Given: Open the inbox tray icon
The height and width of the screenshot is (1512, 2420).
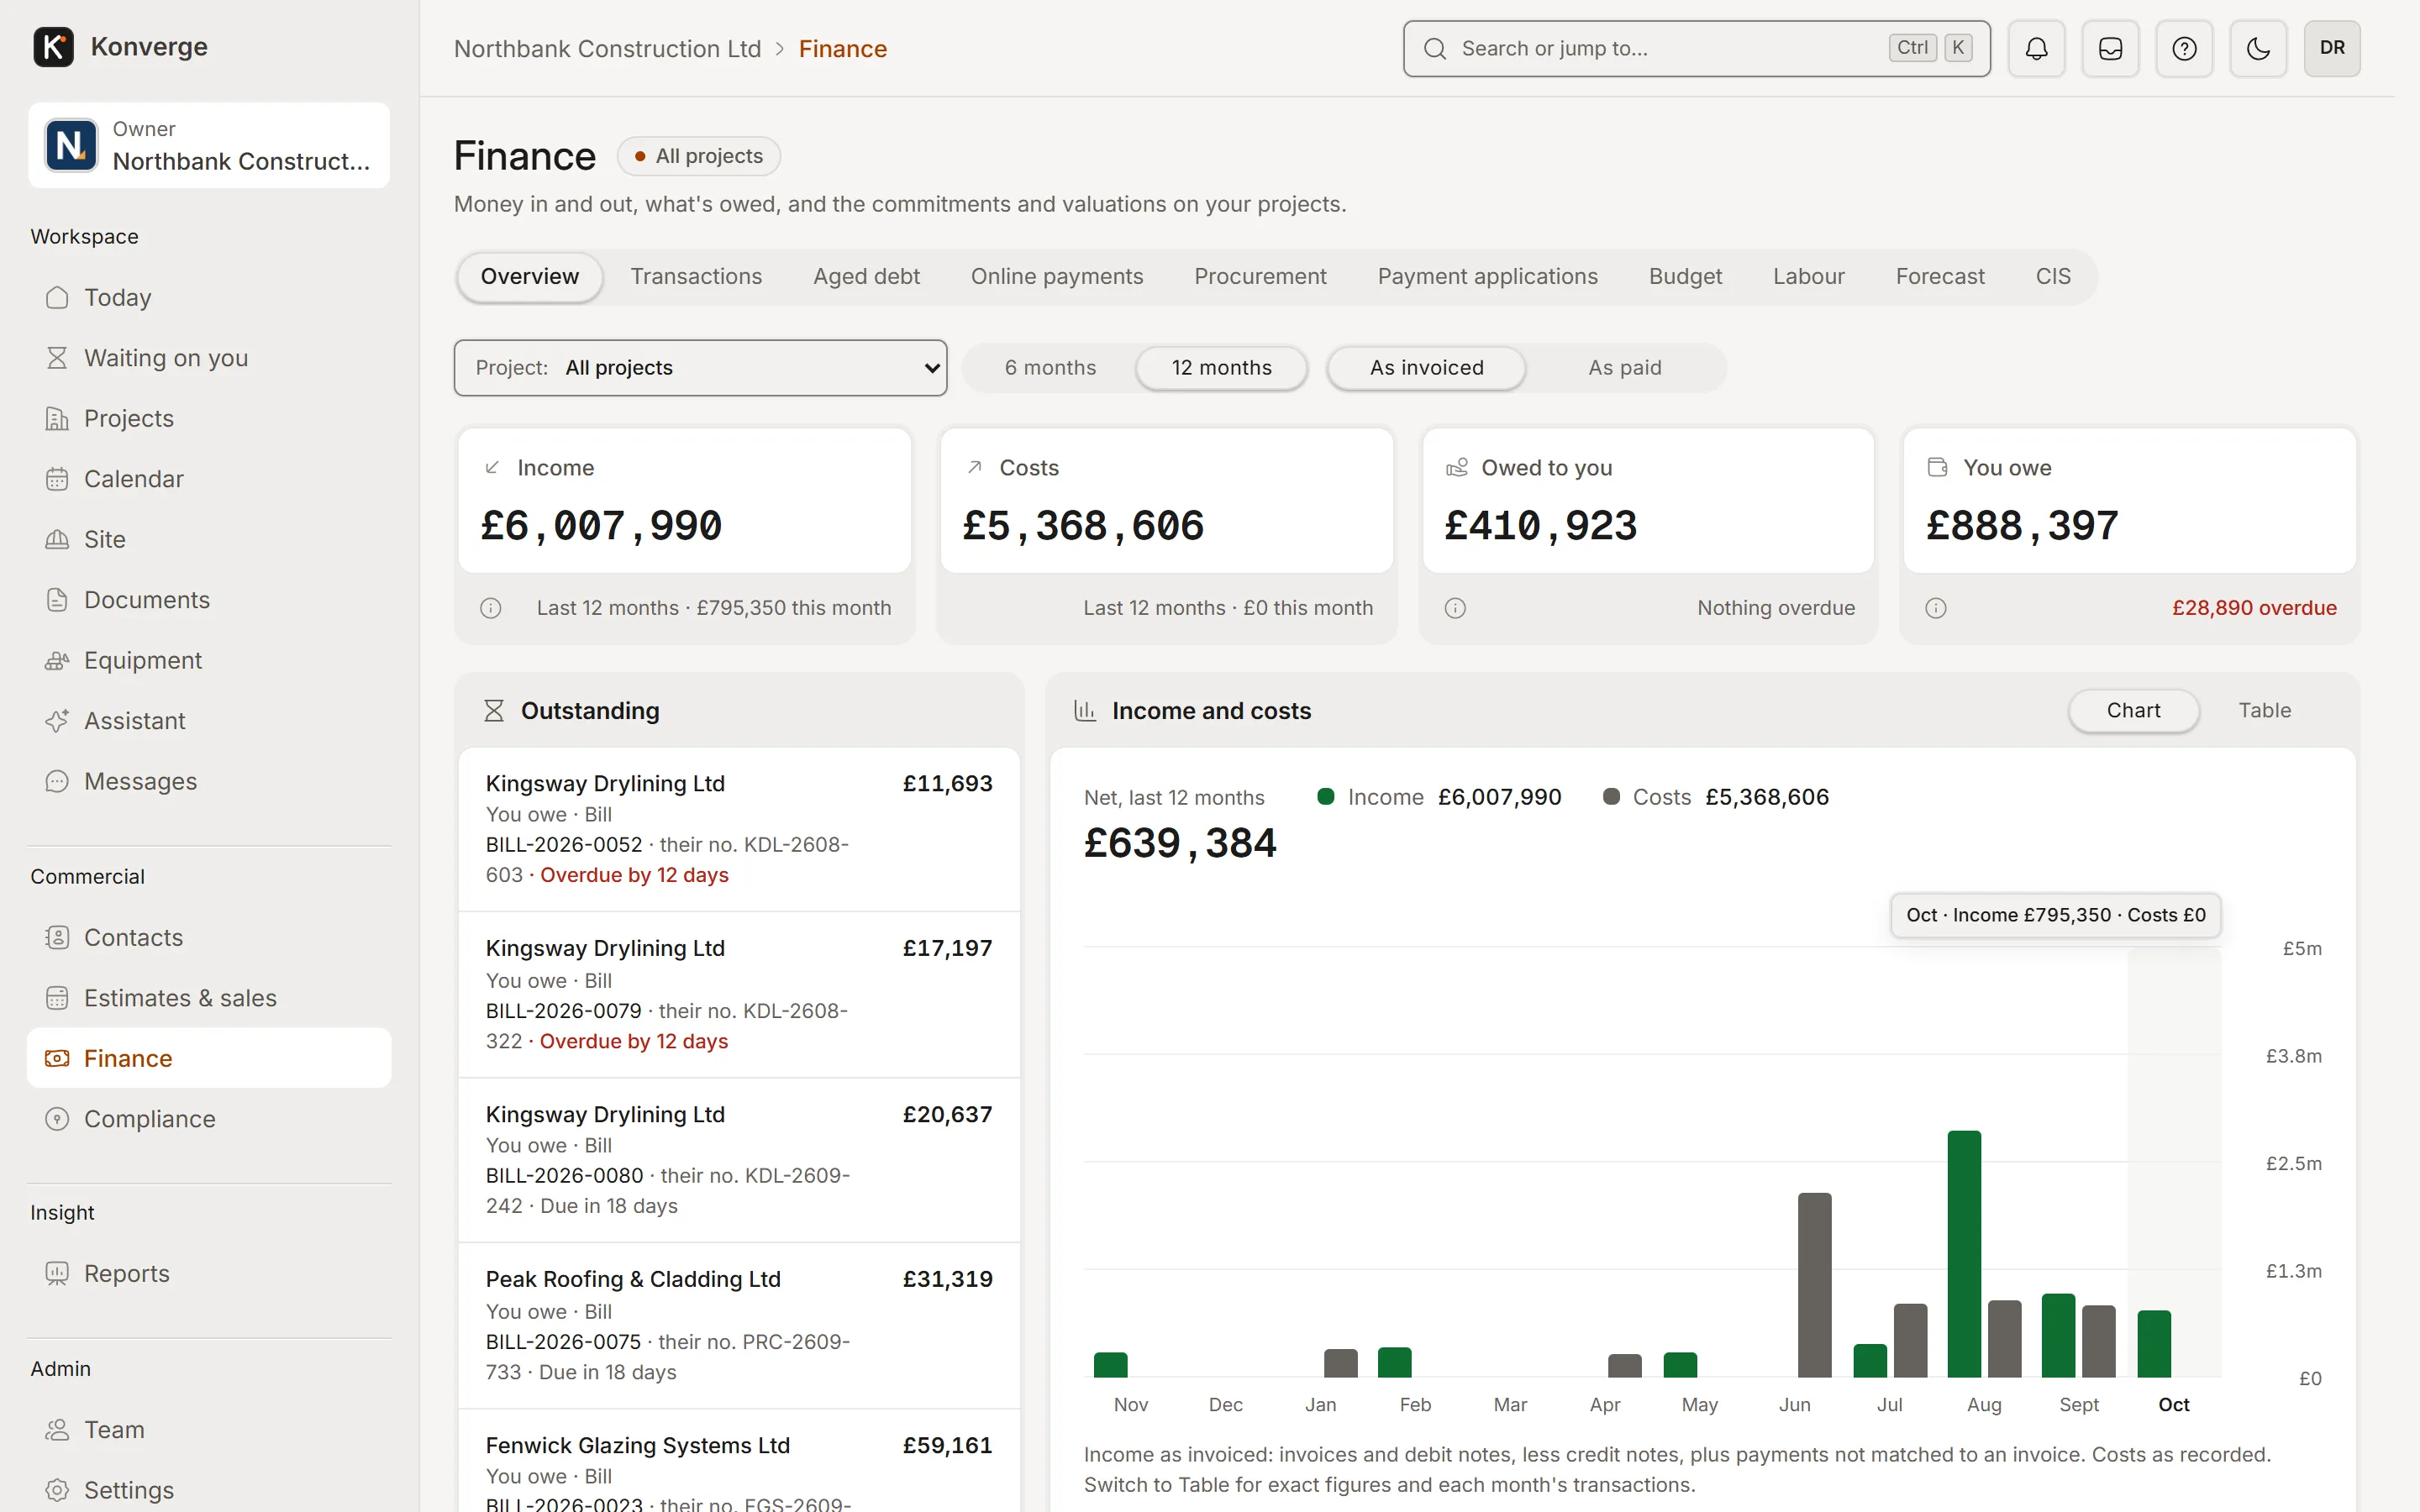Looking at the screenshot, I should [x=2110, y=48].
